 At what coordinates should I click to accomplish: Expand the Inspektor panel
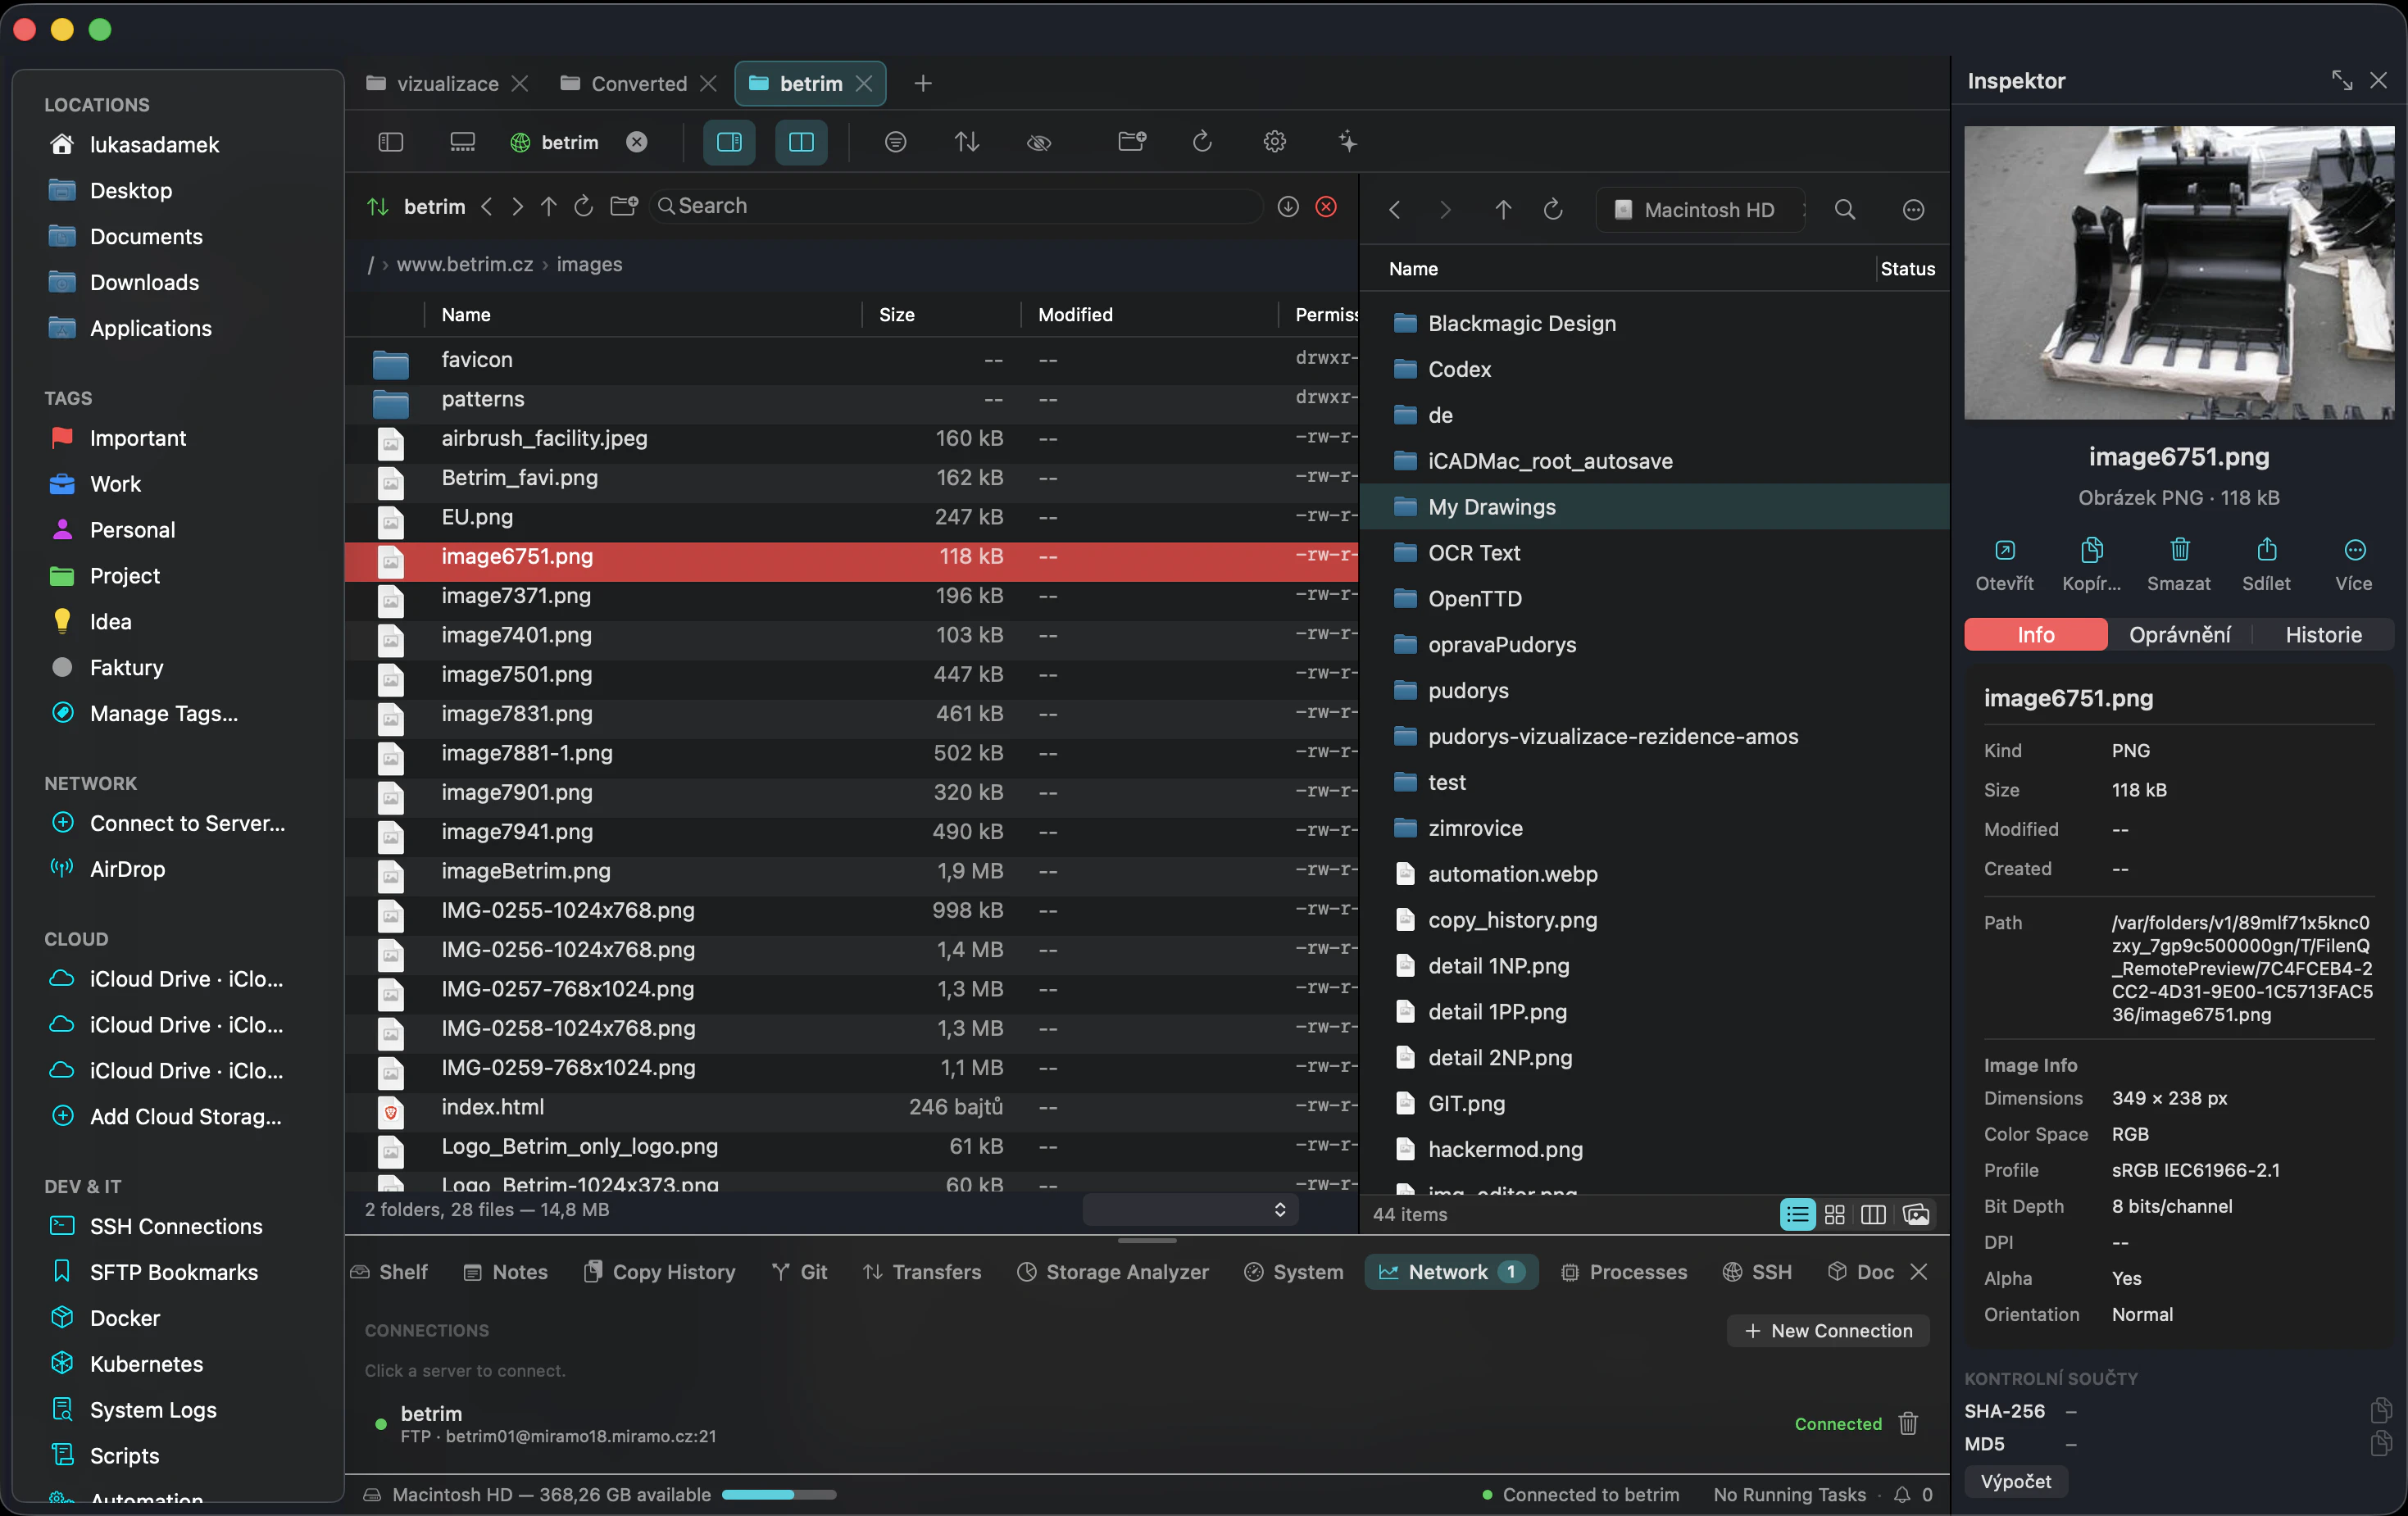[x=2341, y=80]
